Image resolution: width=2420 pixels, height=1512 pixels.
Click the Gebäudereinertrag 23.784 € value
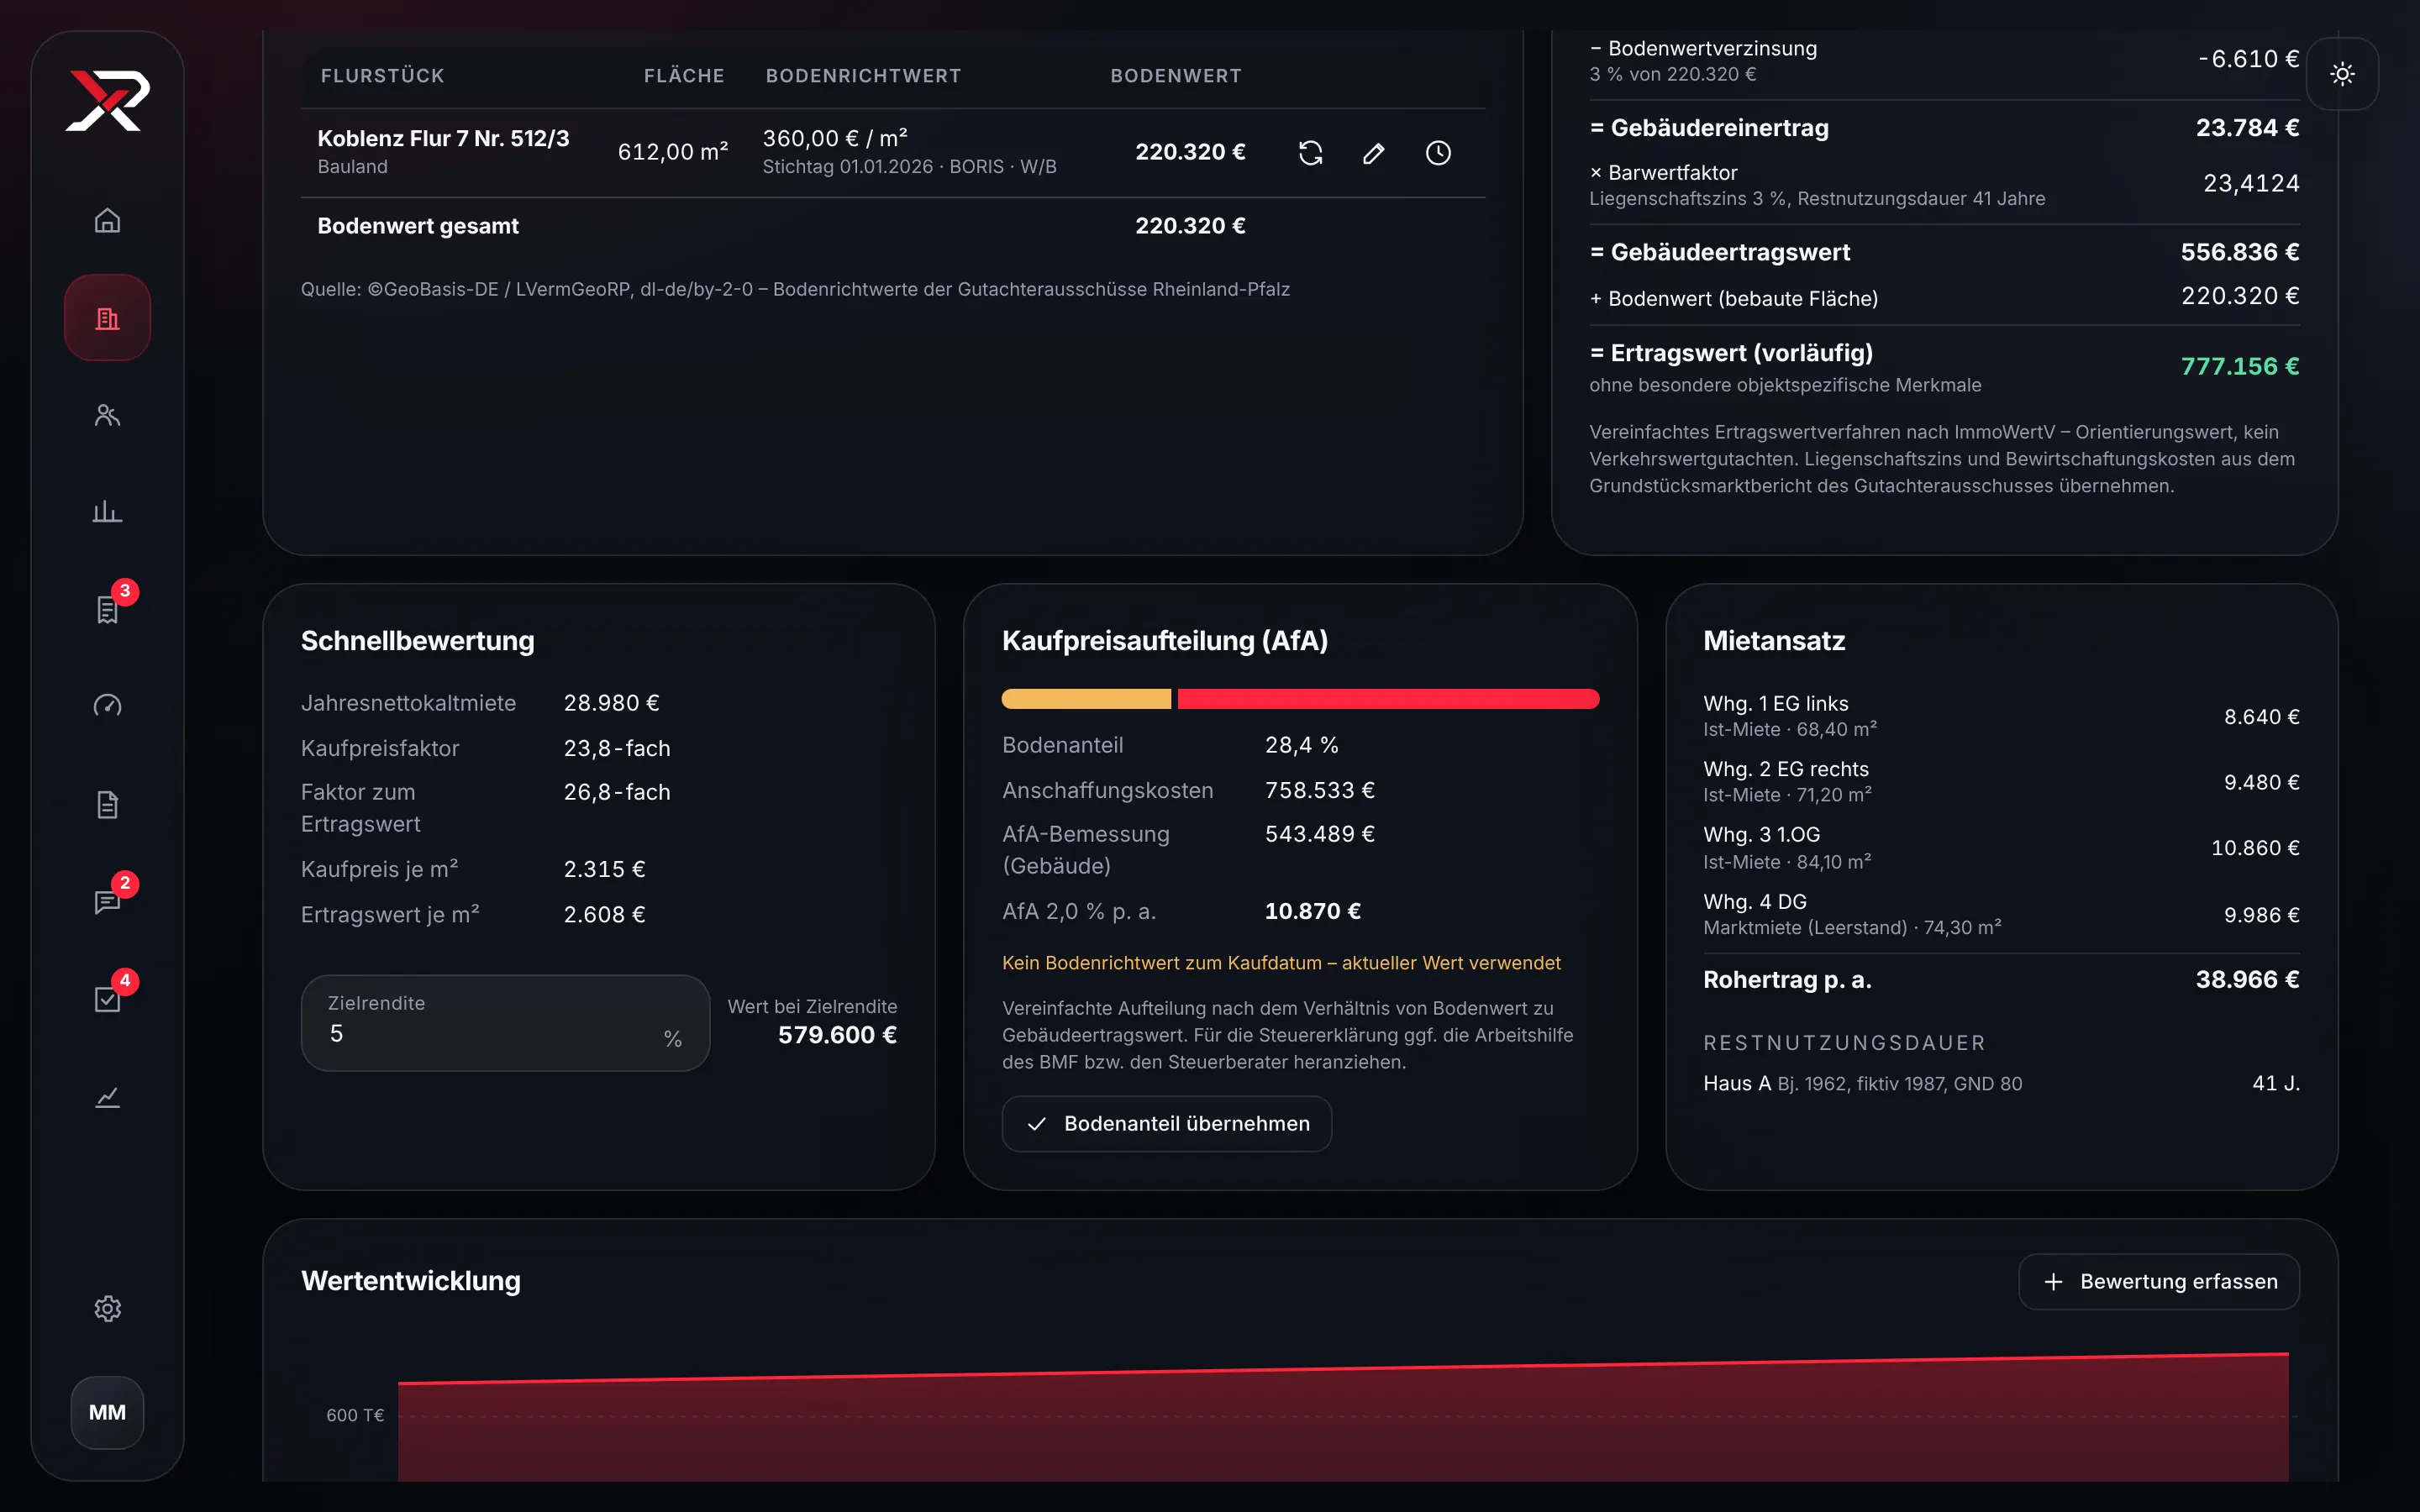click(2247, 128)
